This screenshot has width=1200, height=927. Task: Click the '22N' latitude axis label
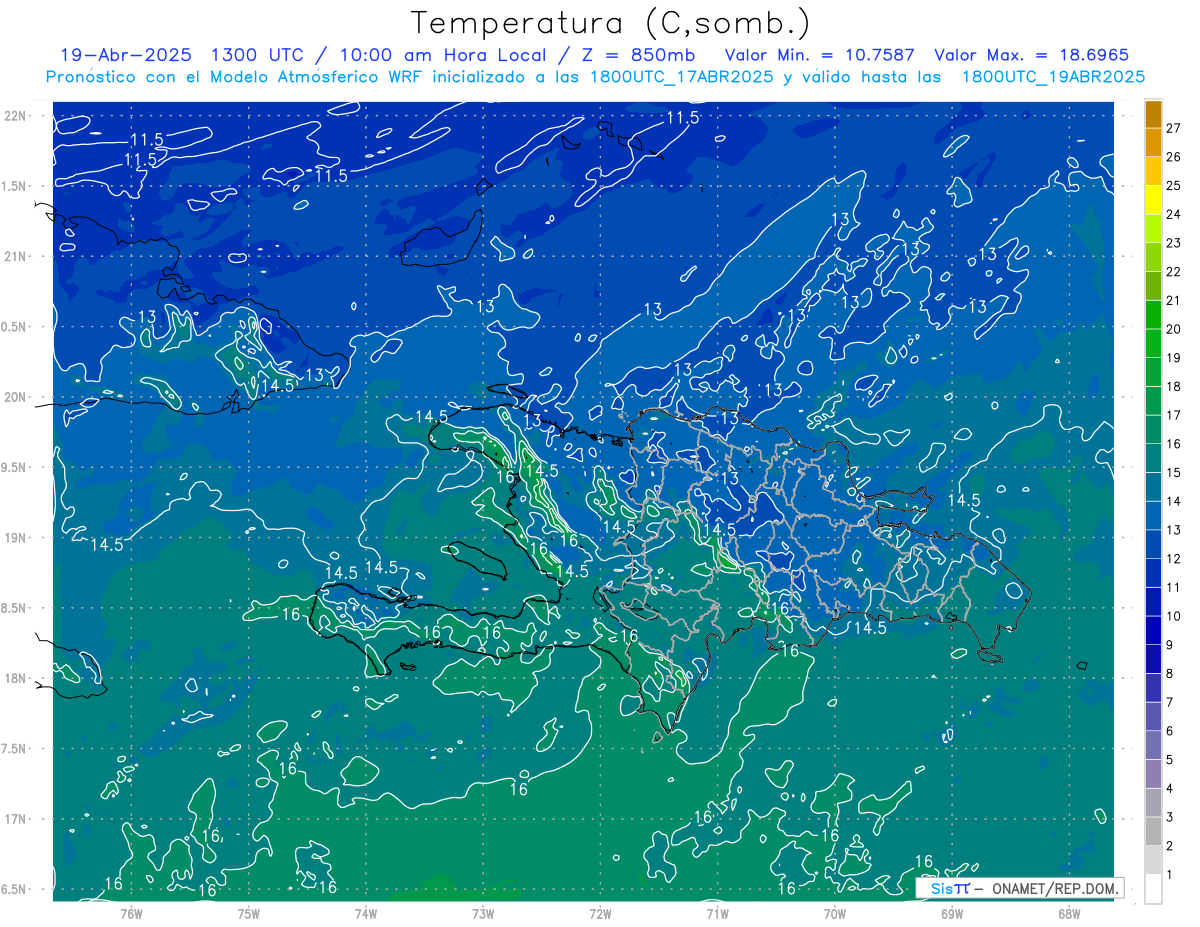tap(15, 116)
